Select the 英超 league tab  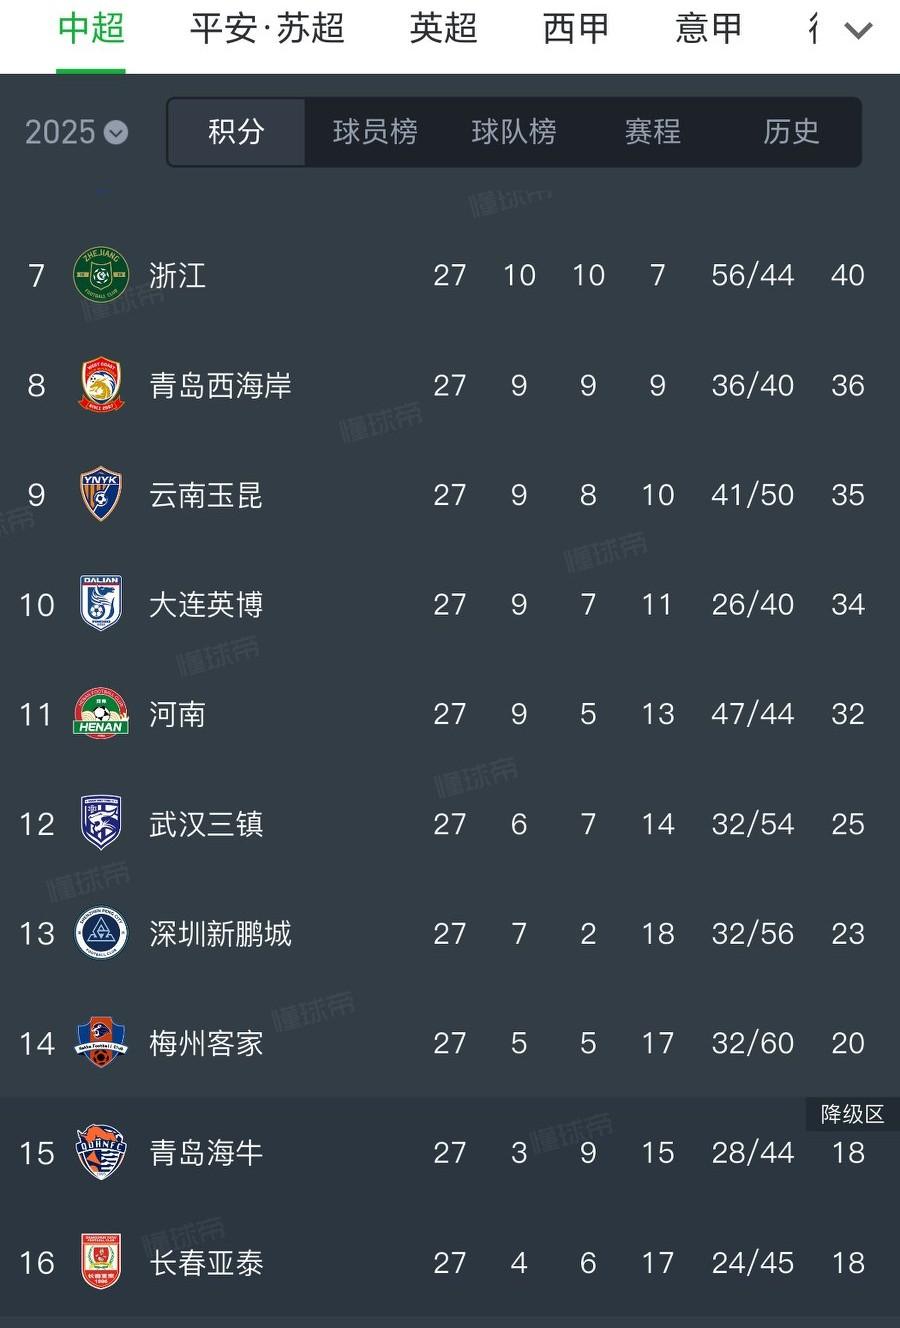click(x=443, y=28)
